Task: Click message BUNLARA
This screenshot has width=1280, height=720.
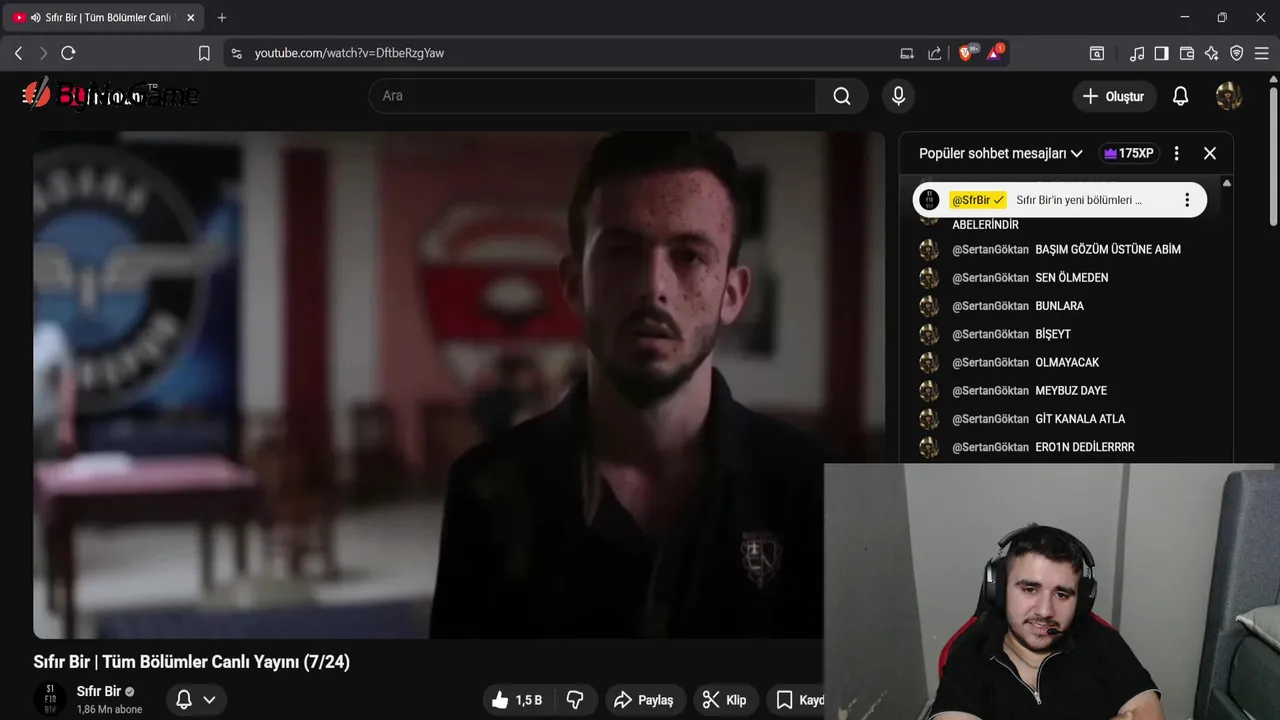Action: 1059,306
